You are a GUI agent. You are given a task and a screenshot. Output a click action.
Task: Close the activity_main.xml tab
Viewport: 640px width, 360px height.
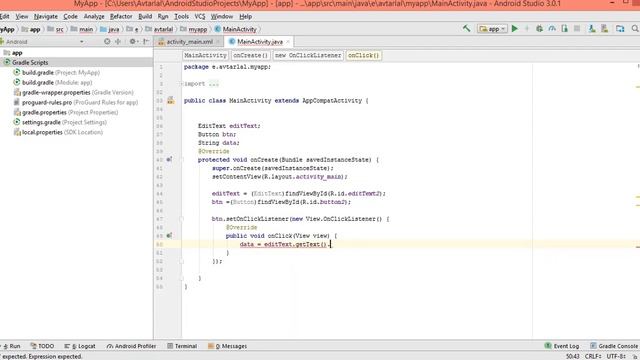point(218,42)
